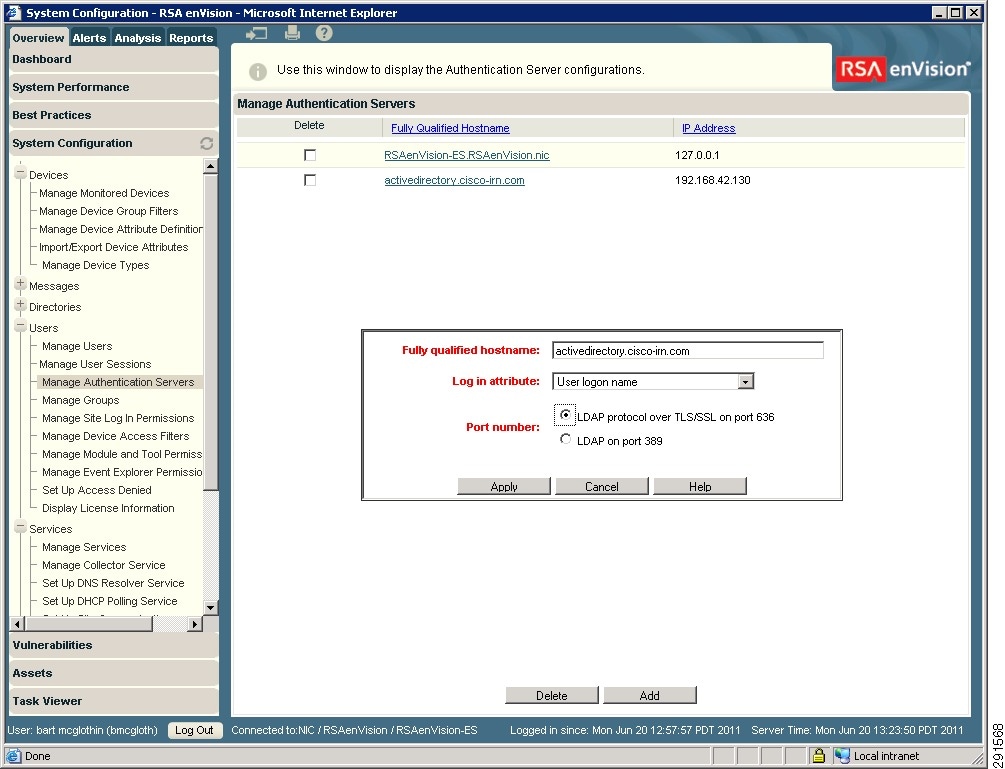Sort by IP Address column
The height and width of the screenshot is (769, 1005).
709,128
